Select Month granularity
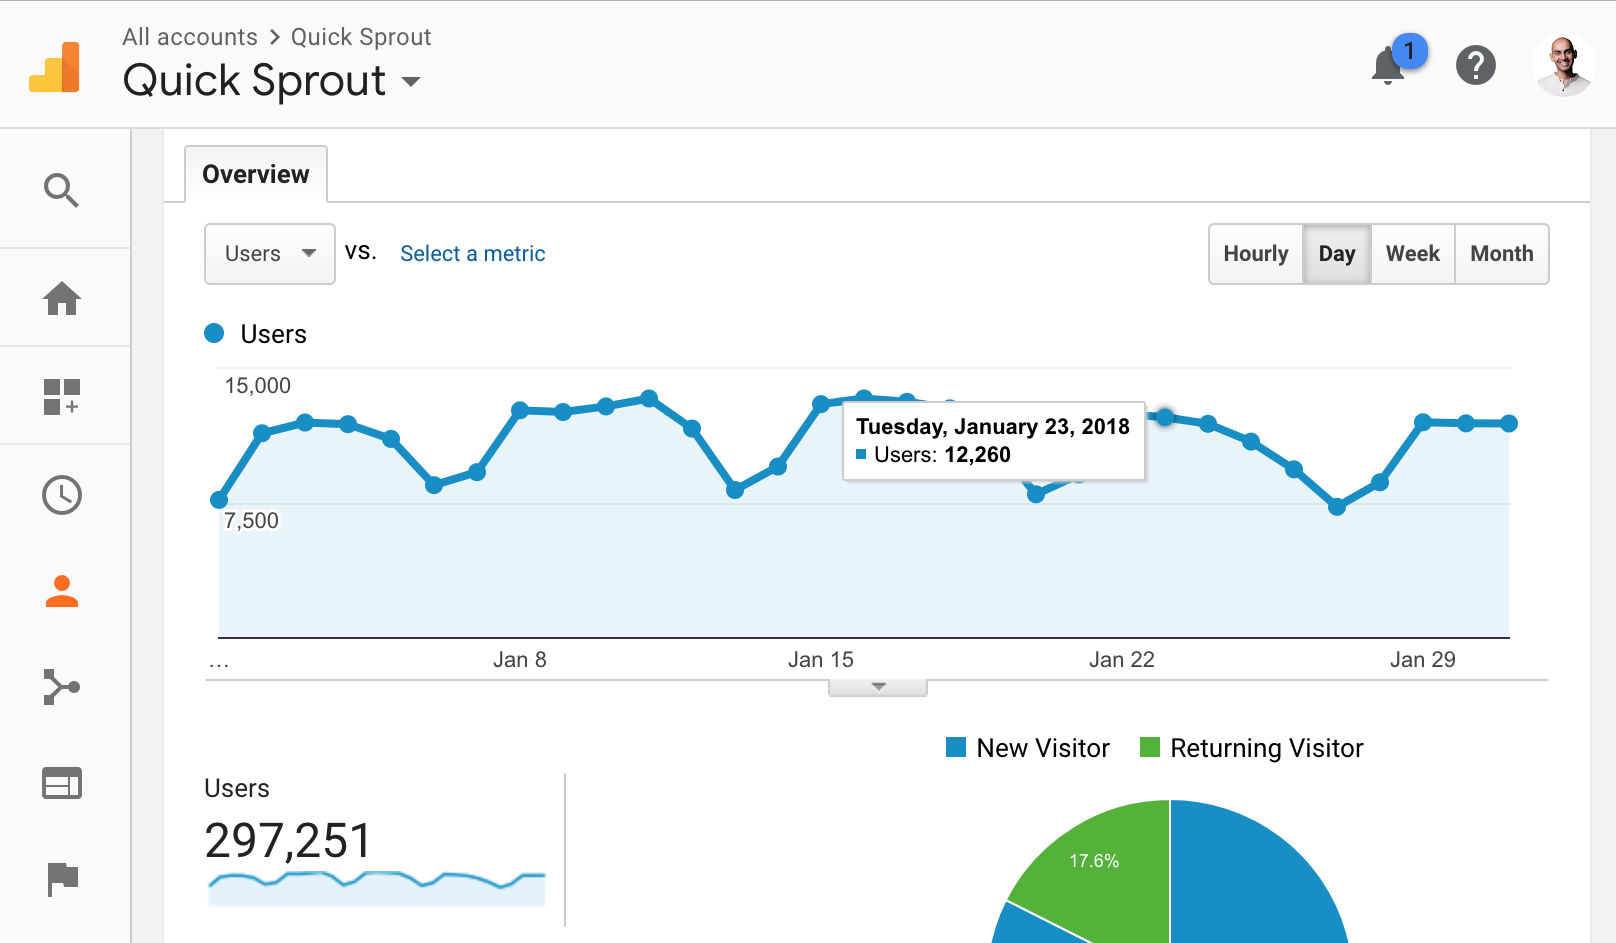This screenshot has height=943, width=1616. 1502,254
